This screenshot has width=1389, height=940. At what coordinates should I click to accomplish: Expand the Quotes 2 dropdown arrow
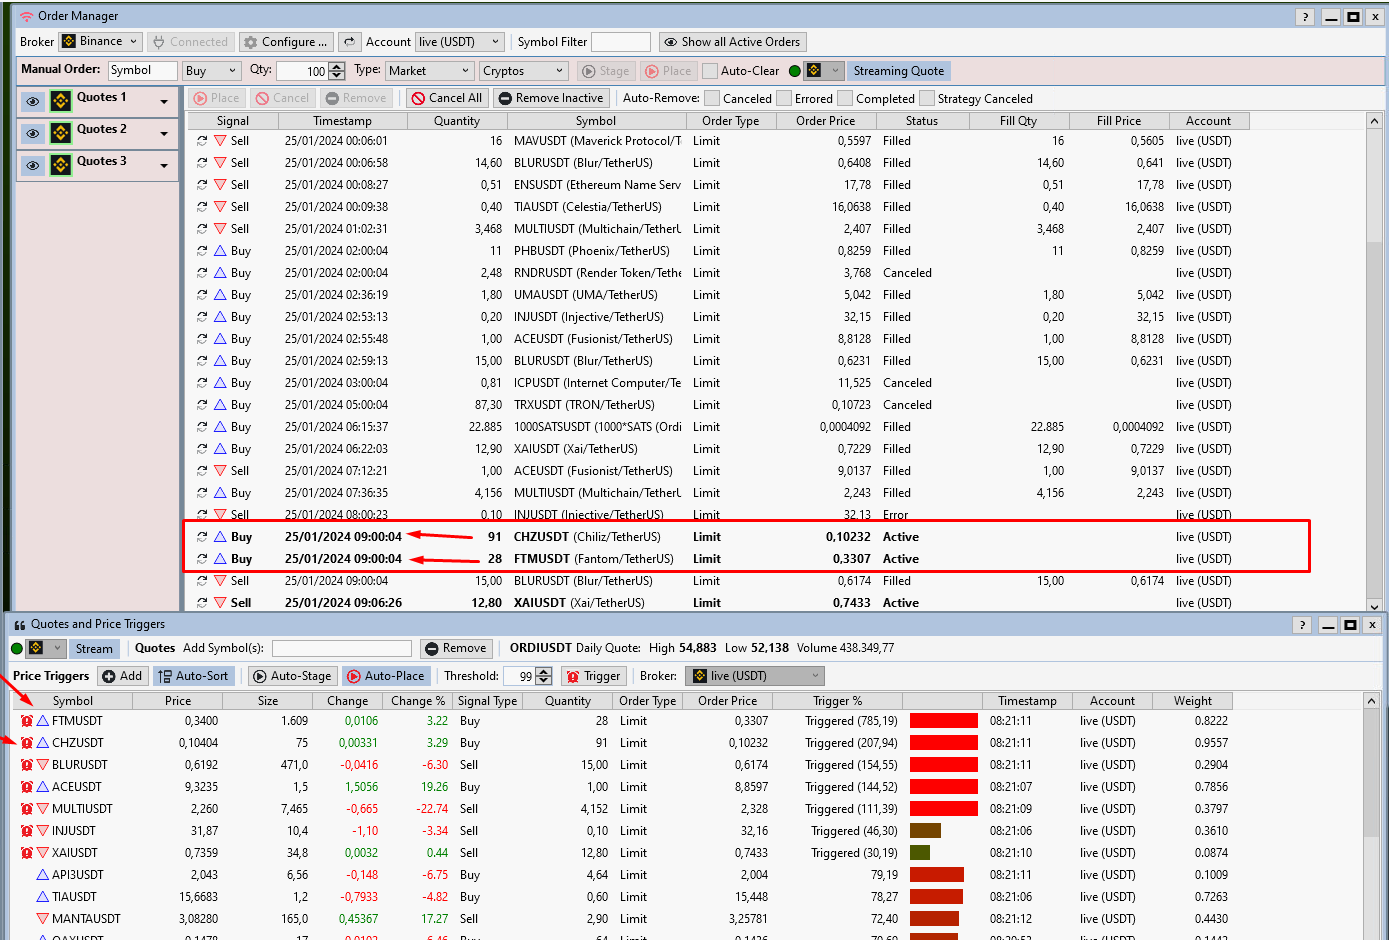click(164, 134)
